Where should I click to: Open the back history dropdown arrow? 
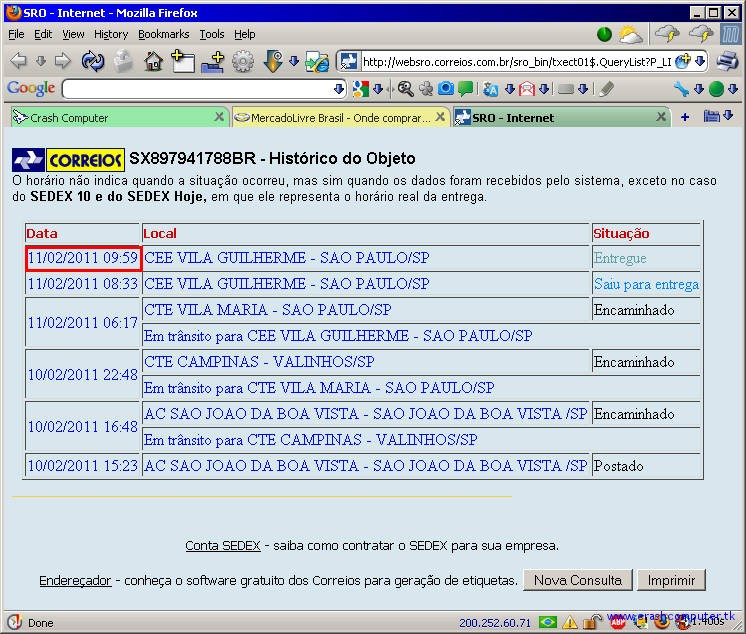[x=41, y=61]
